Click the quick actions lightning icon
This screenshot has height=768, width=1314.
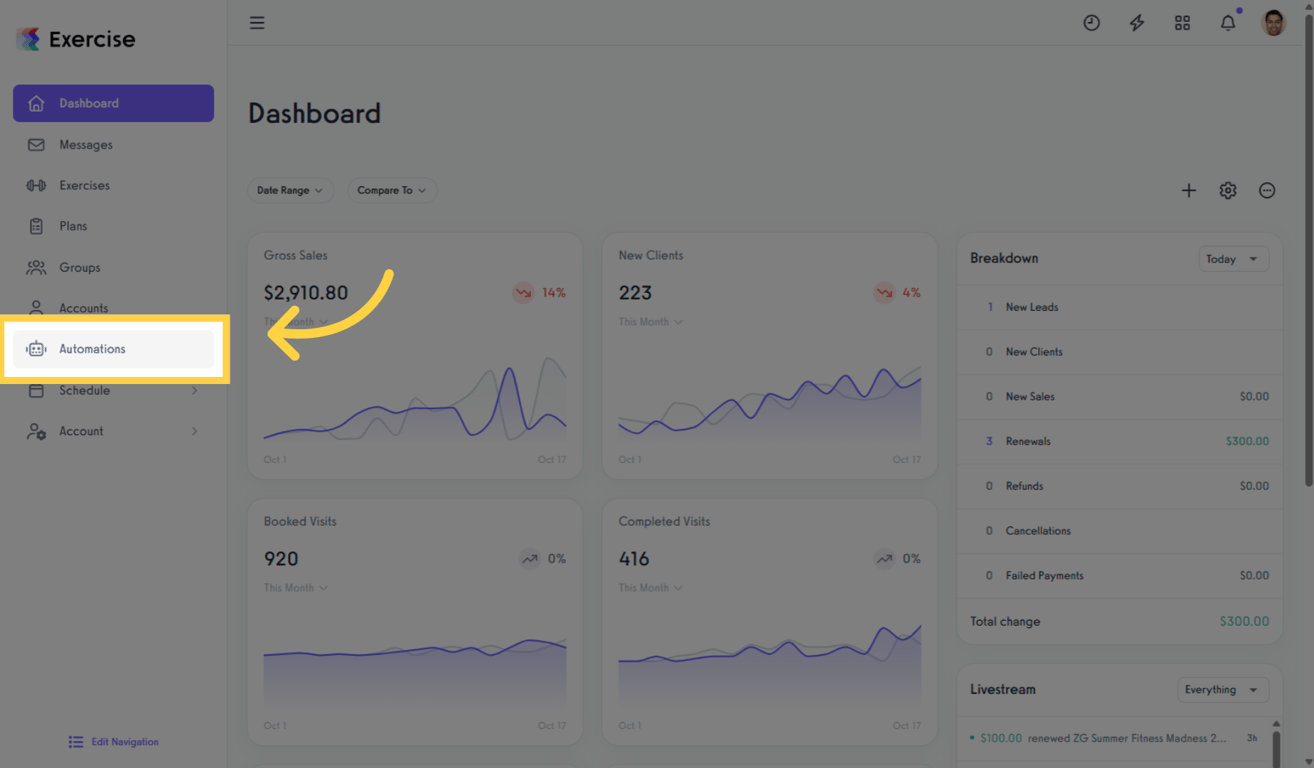click(x=1137, y=22)
